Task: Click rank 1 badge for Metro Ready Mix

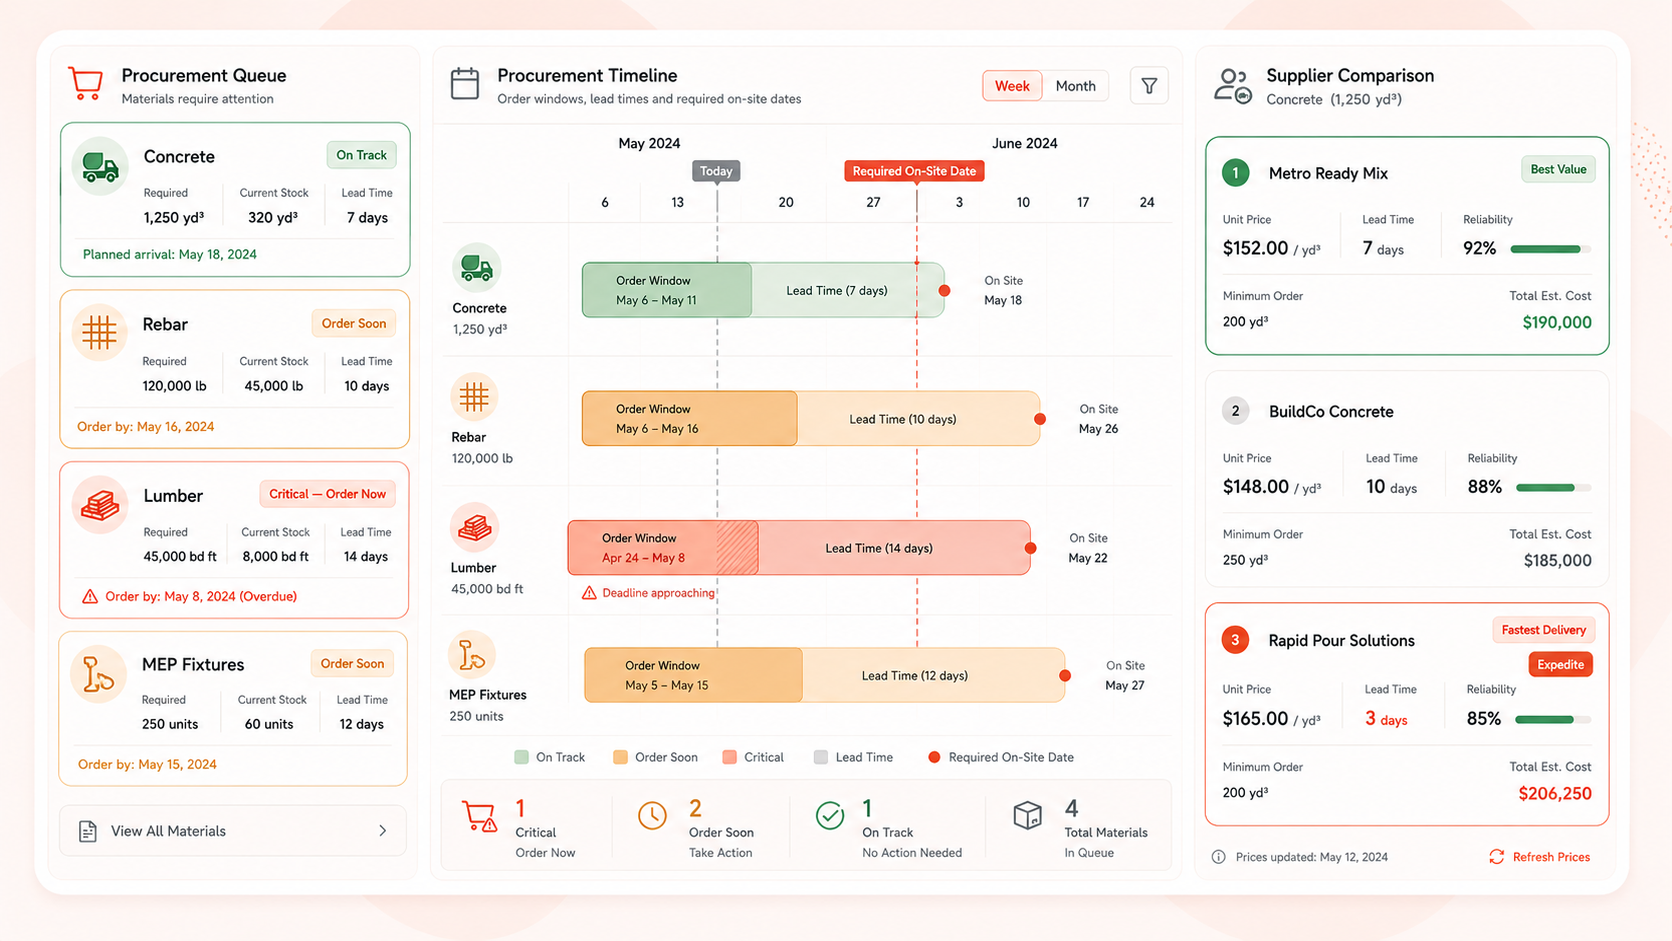Action: click(1235, 173)
